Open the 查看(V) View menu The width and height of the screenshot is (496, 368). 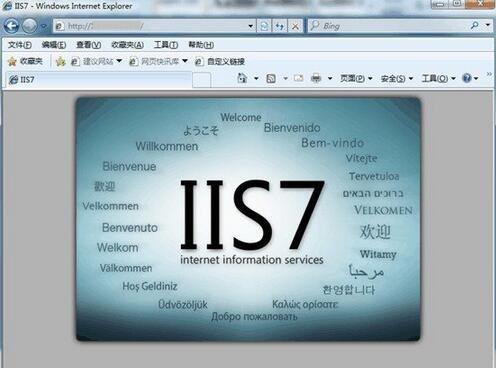coord(89,45)
